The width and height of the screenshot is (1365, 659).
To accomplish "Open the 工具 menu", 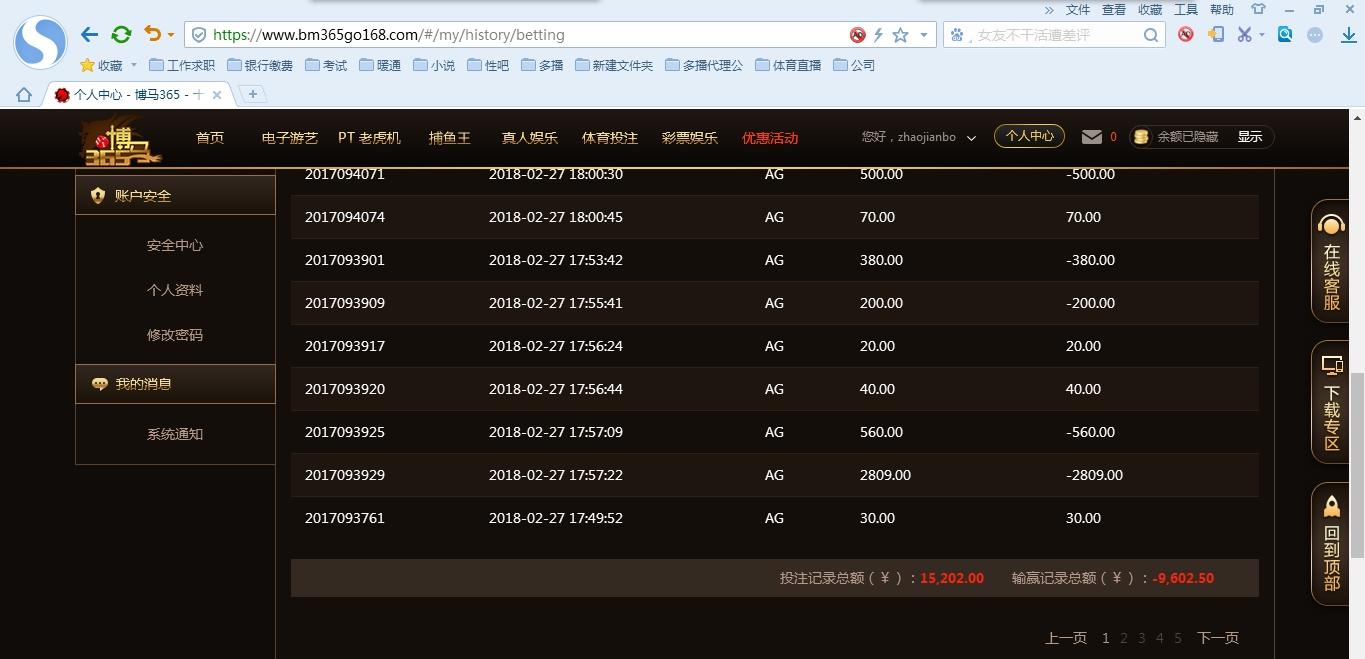I will (x=1186, y=9).
